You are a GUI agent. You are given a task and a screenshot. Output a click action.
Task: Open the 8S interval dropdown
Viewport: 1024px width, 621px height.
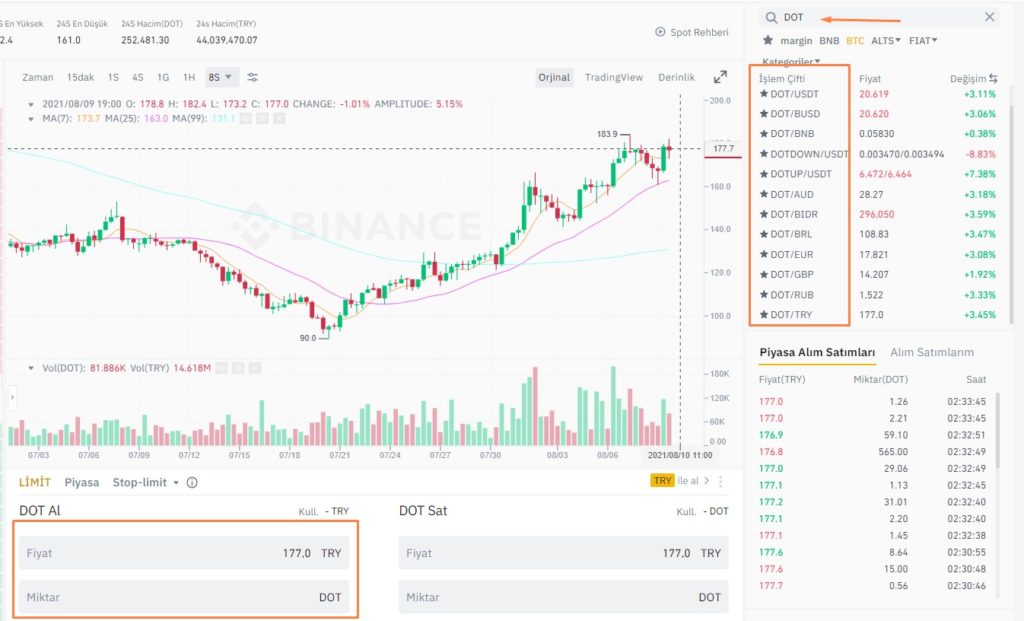(220, 77)
